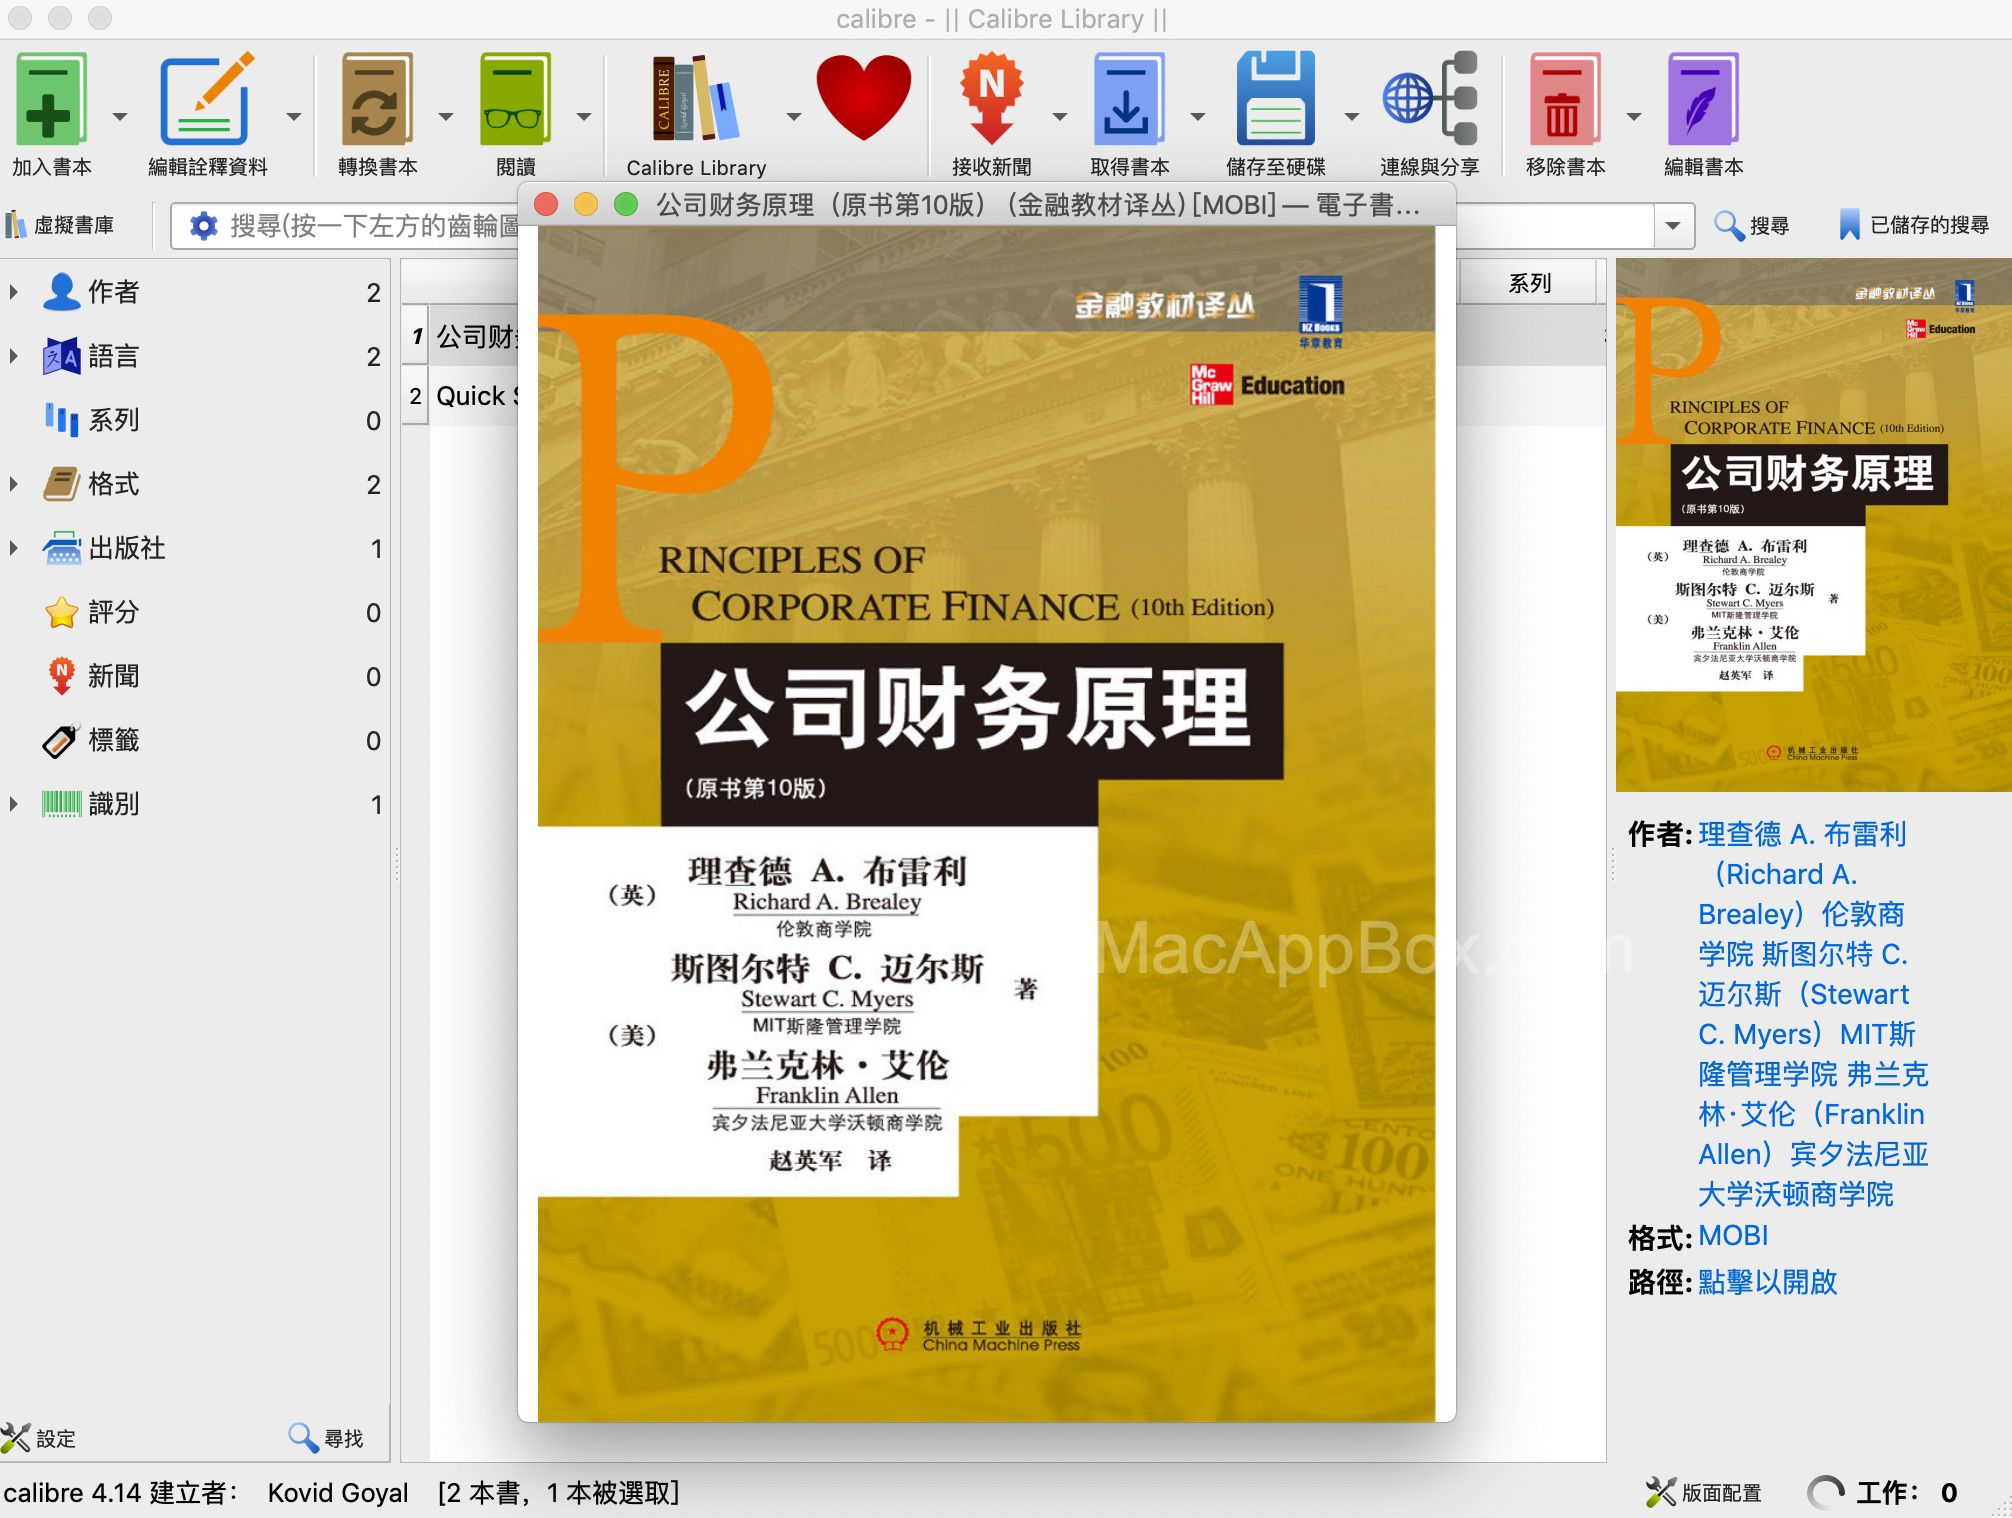Click the 移除書本 trash icon
The height and width of the screenshot is (1518, 2012).
pos(1564,100)
